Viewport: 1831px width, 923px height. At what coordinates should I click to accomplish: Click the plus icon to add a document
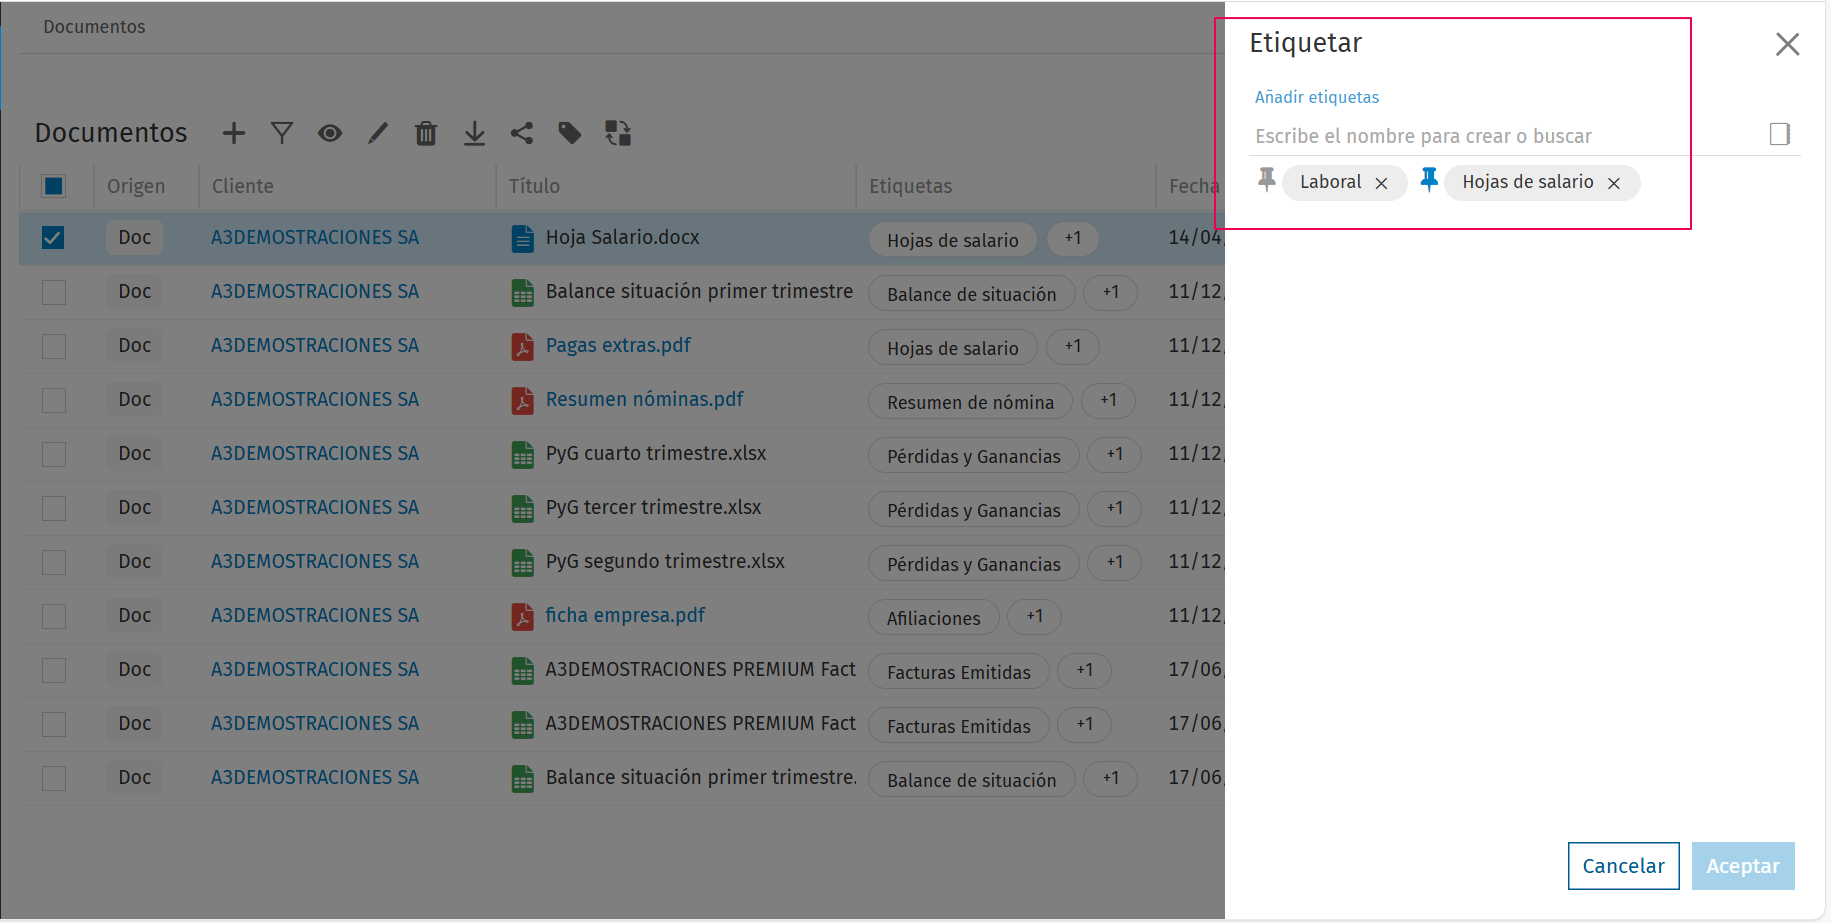(x=234, y=133)
